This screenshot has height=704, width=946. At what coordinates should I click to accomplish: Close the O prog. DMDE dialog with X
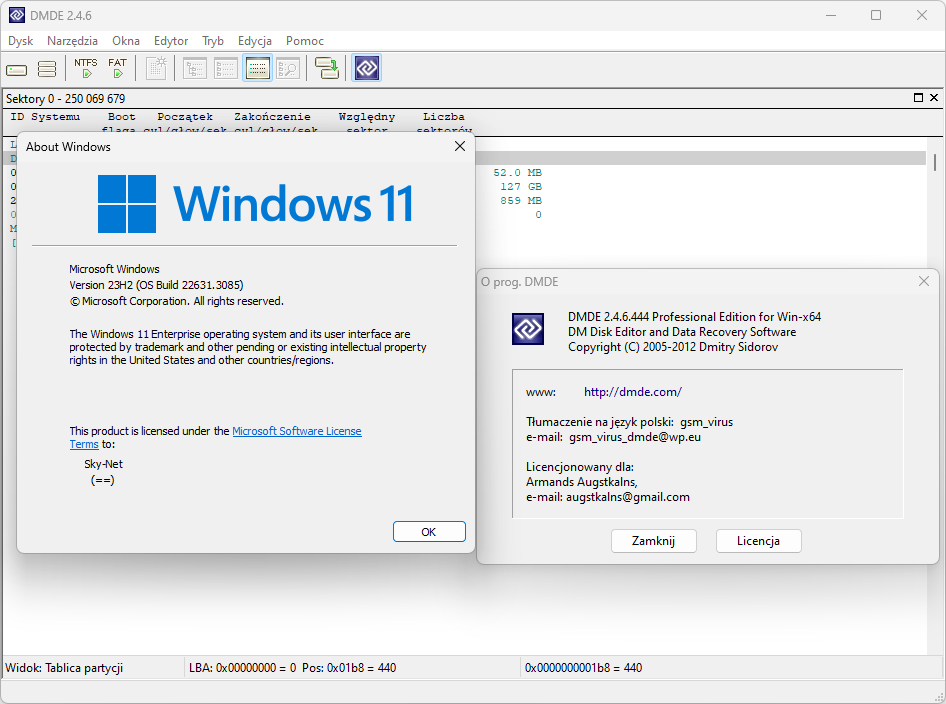coord(924,281)
